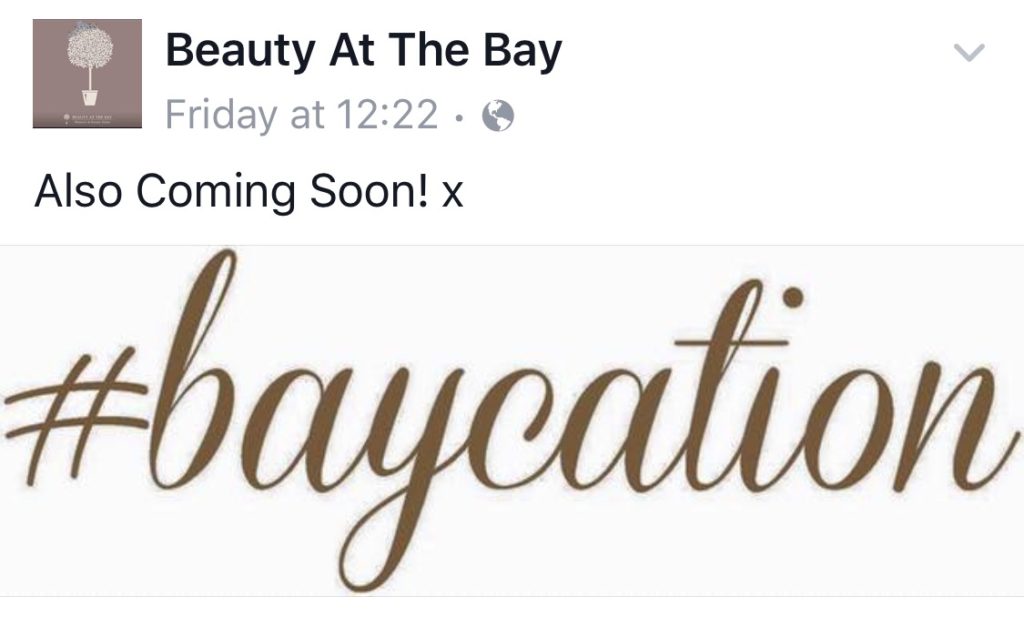Click the tiny caption text in the page logo
1024x617 pixels.
tap(88, 118)
